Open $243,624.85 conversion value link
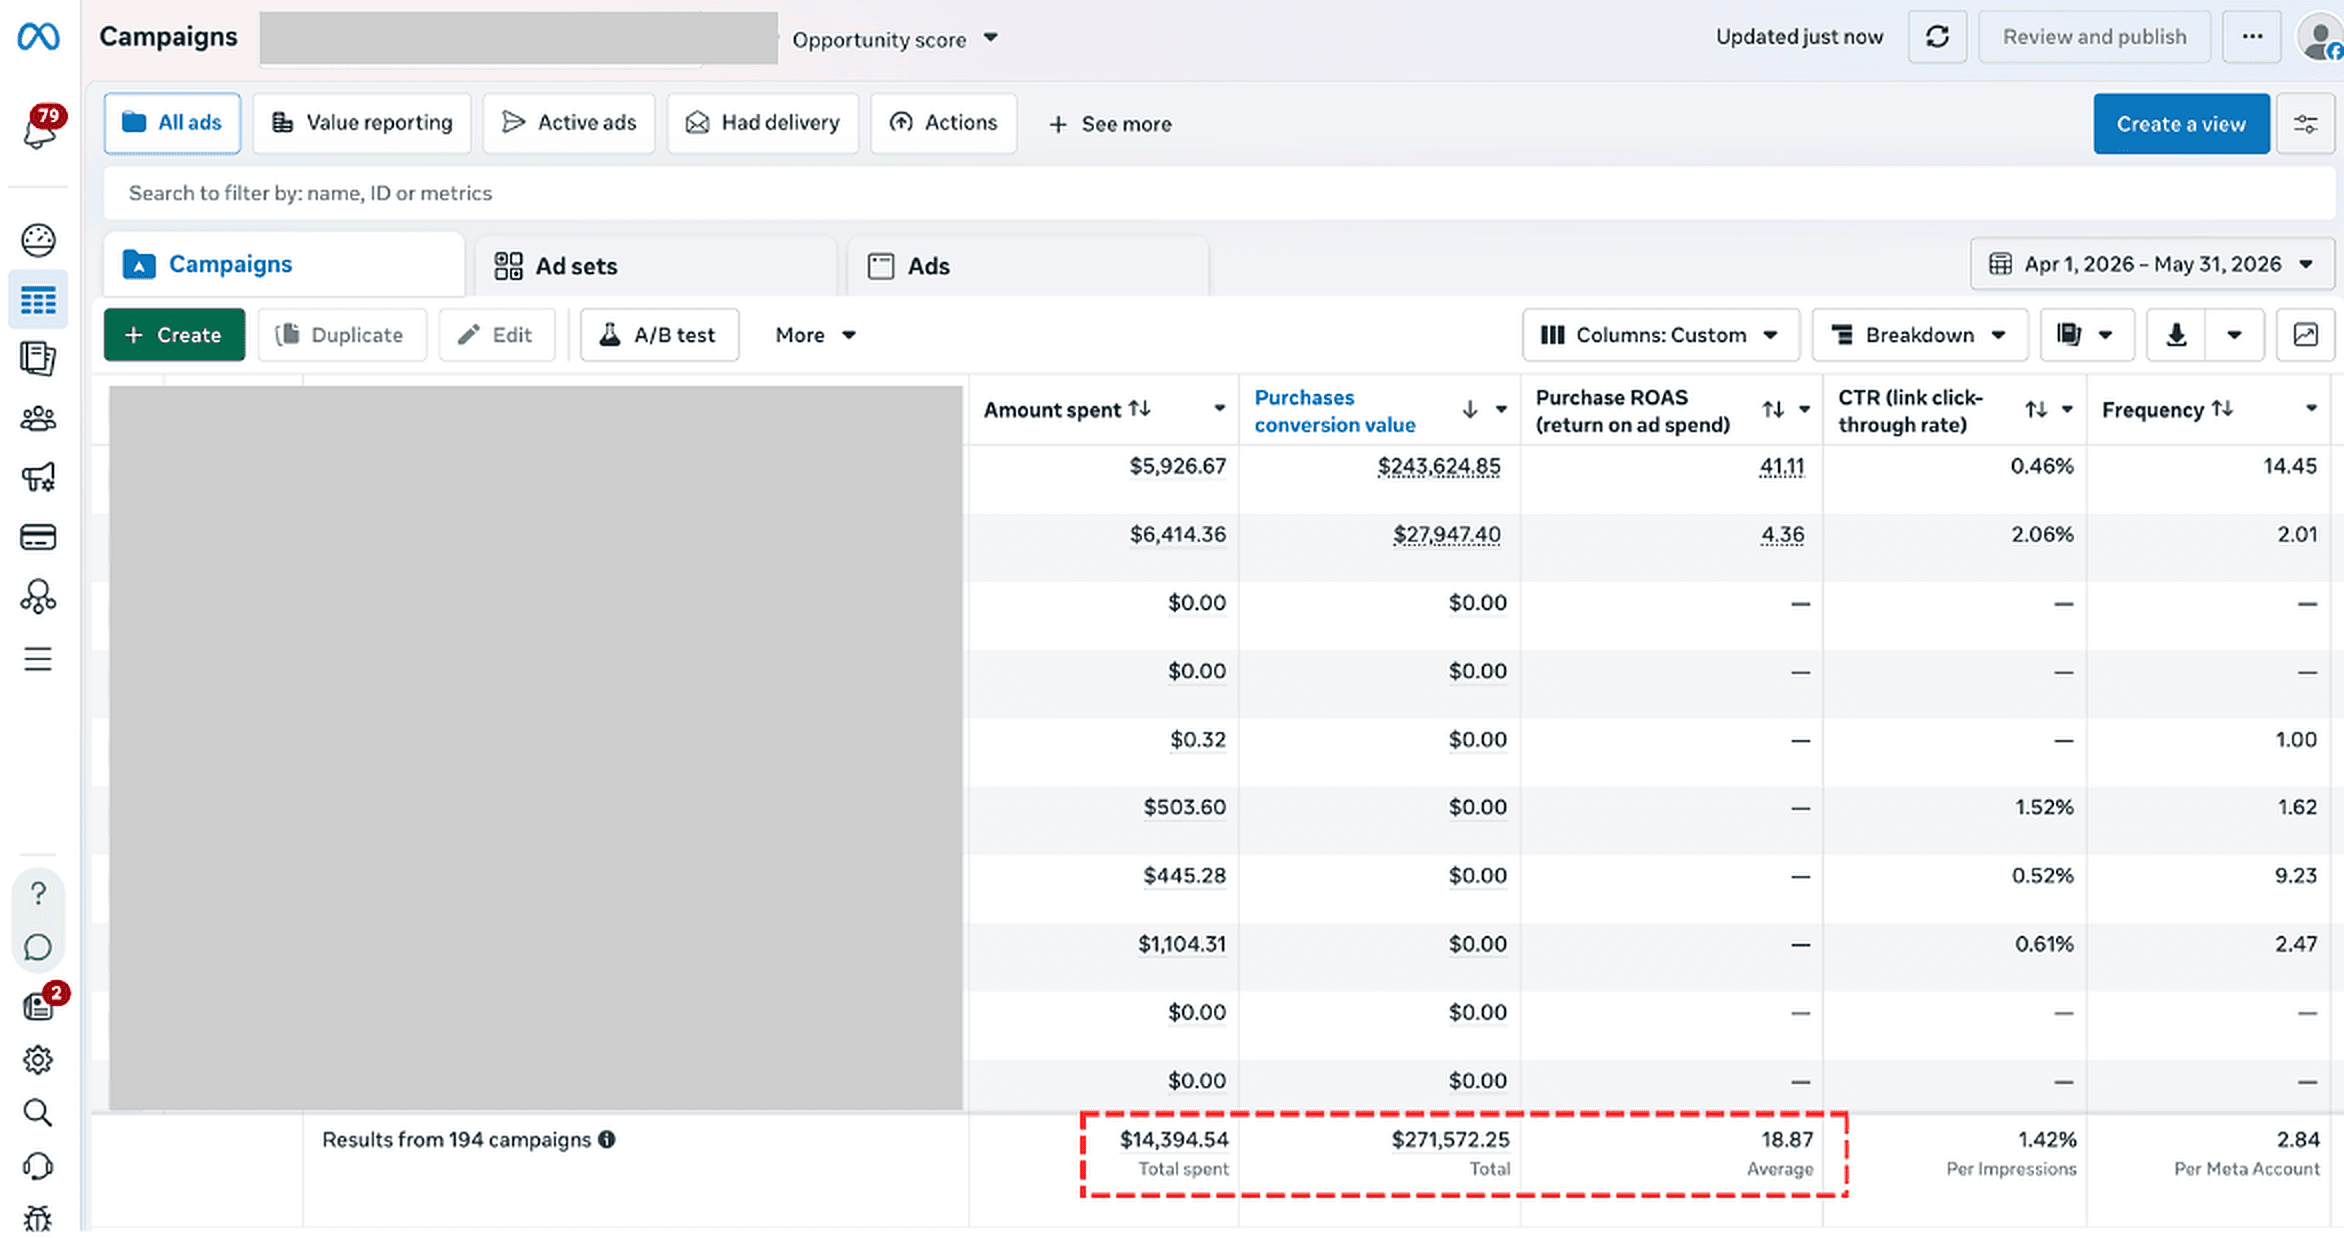 (1439, 466)
